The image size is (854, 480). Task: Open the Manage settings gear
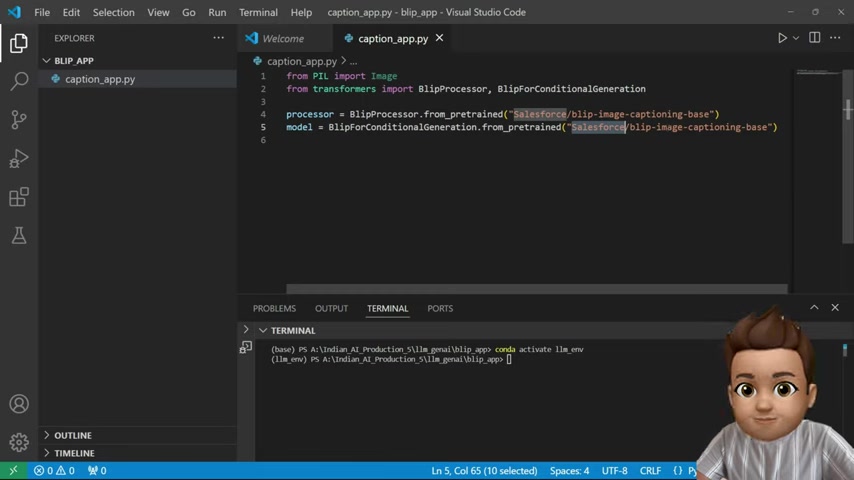point(19,442)
